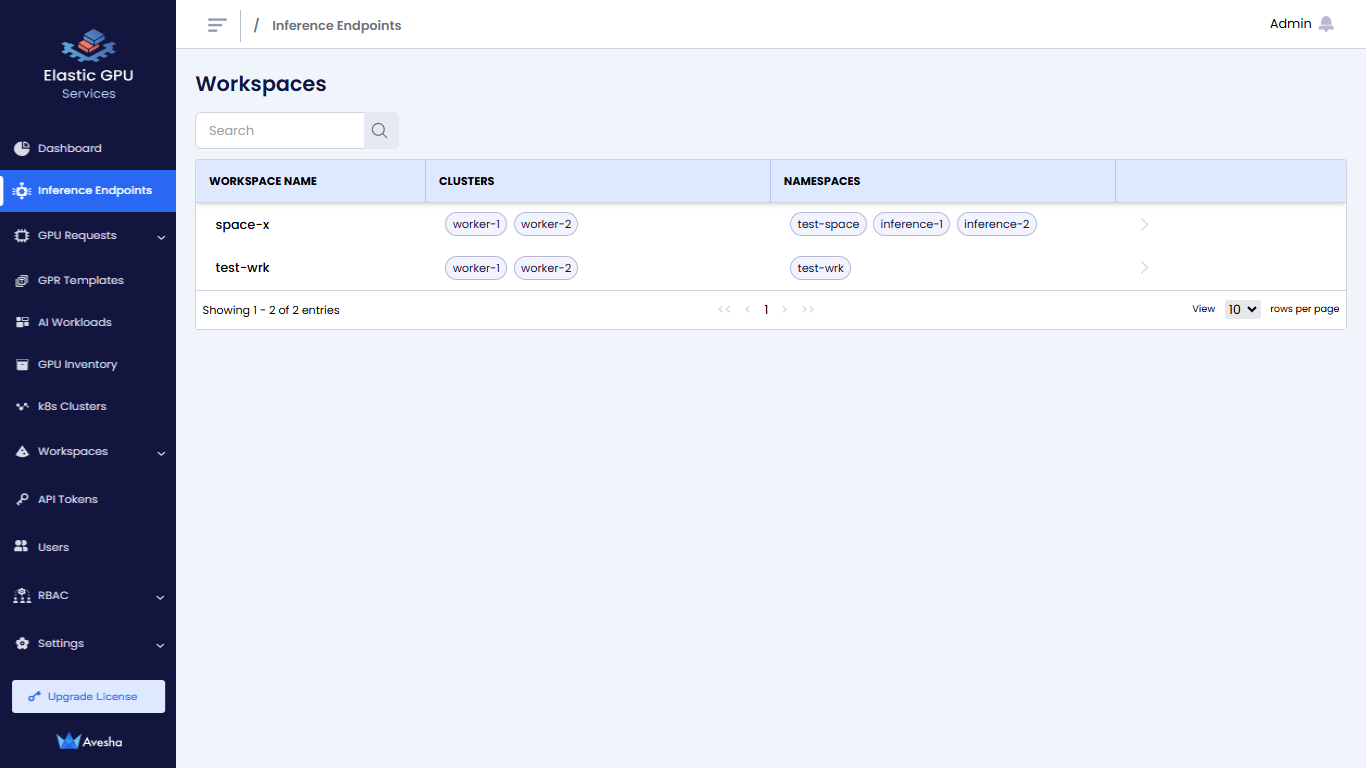The image size is (1366, 768).
Task: Click the API Tokens key icon
Action: pos(22,499)
